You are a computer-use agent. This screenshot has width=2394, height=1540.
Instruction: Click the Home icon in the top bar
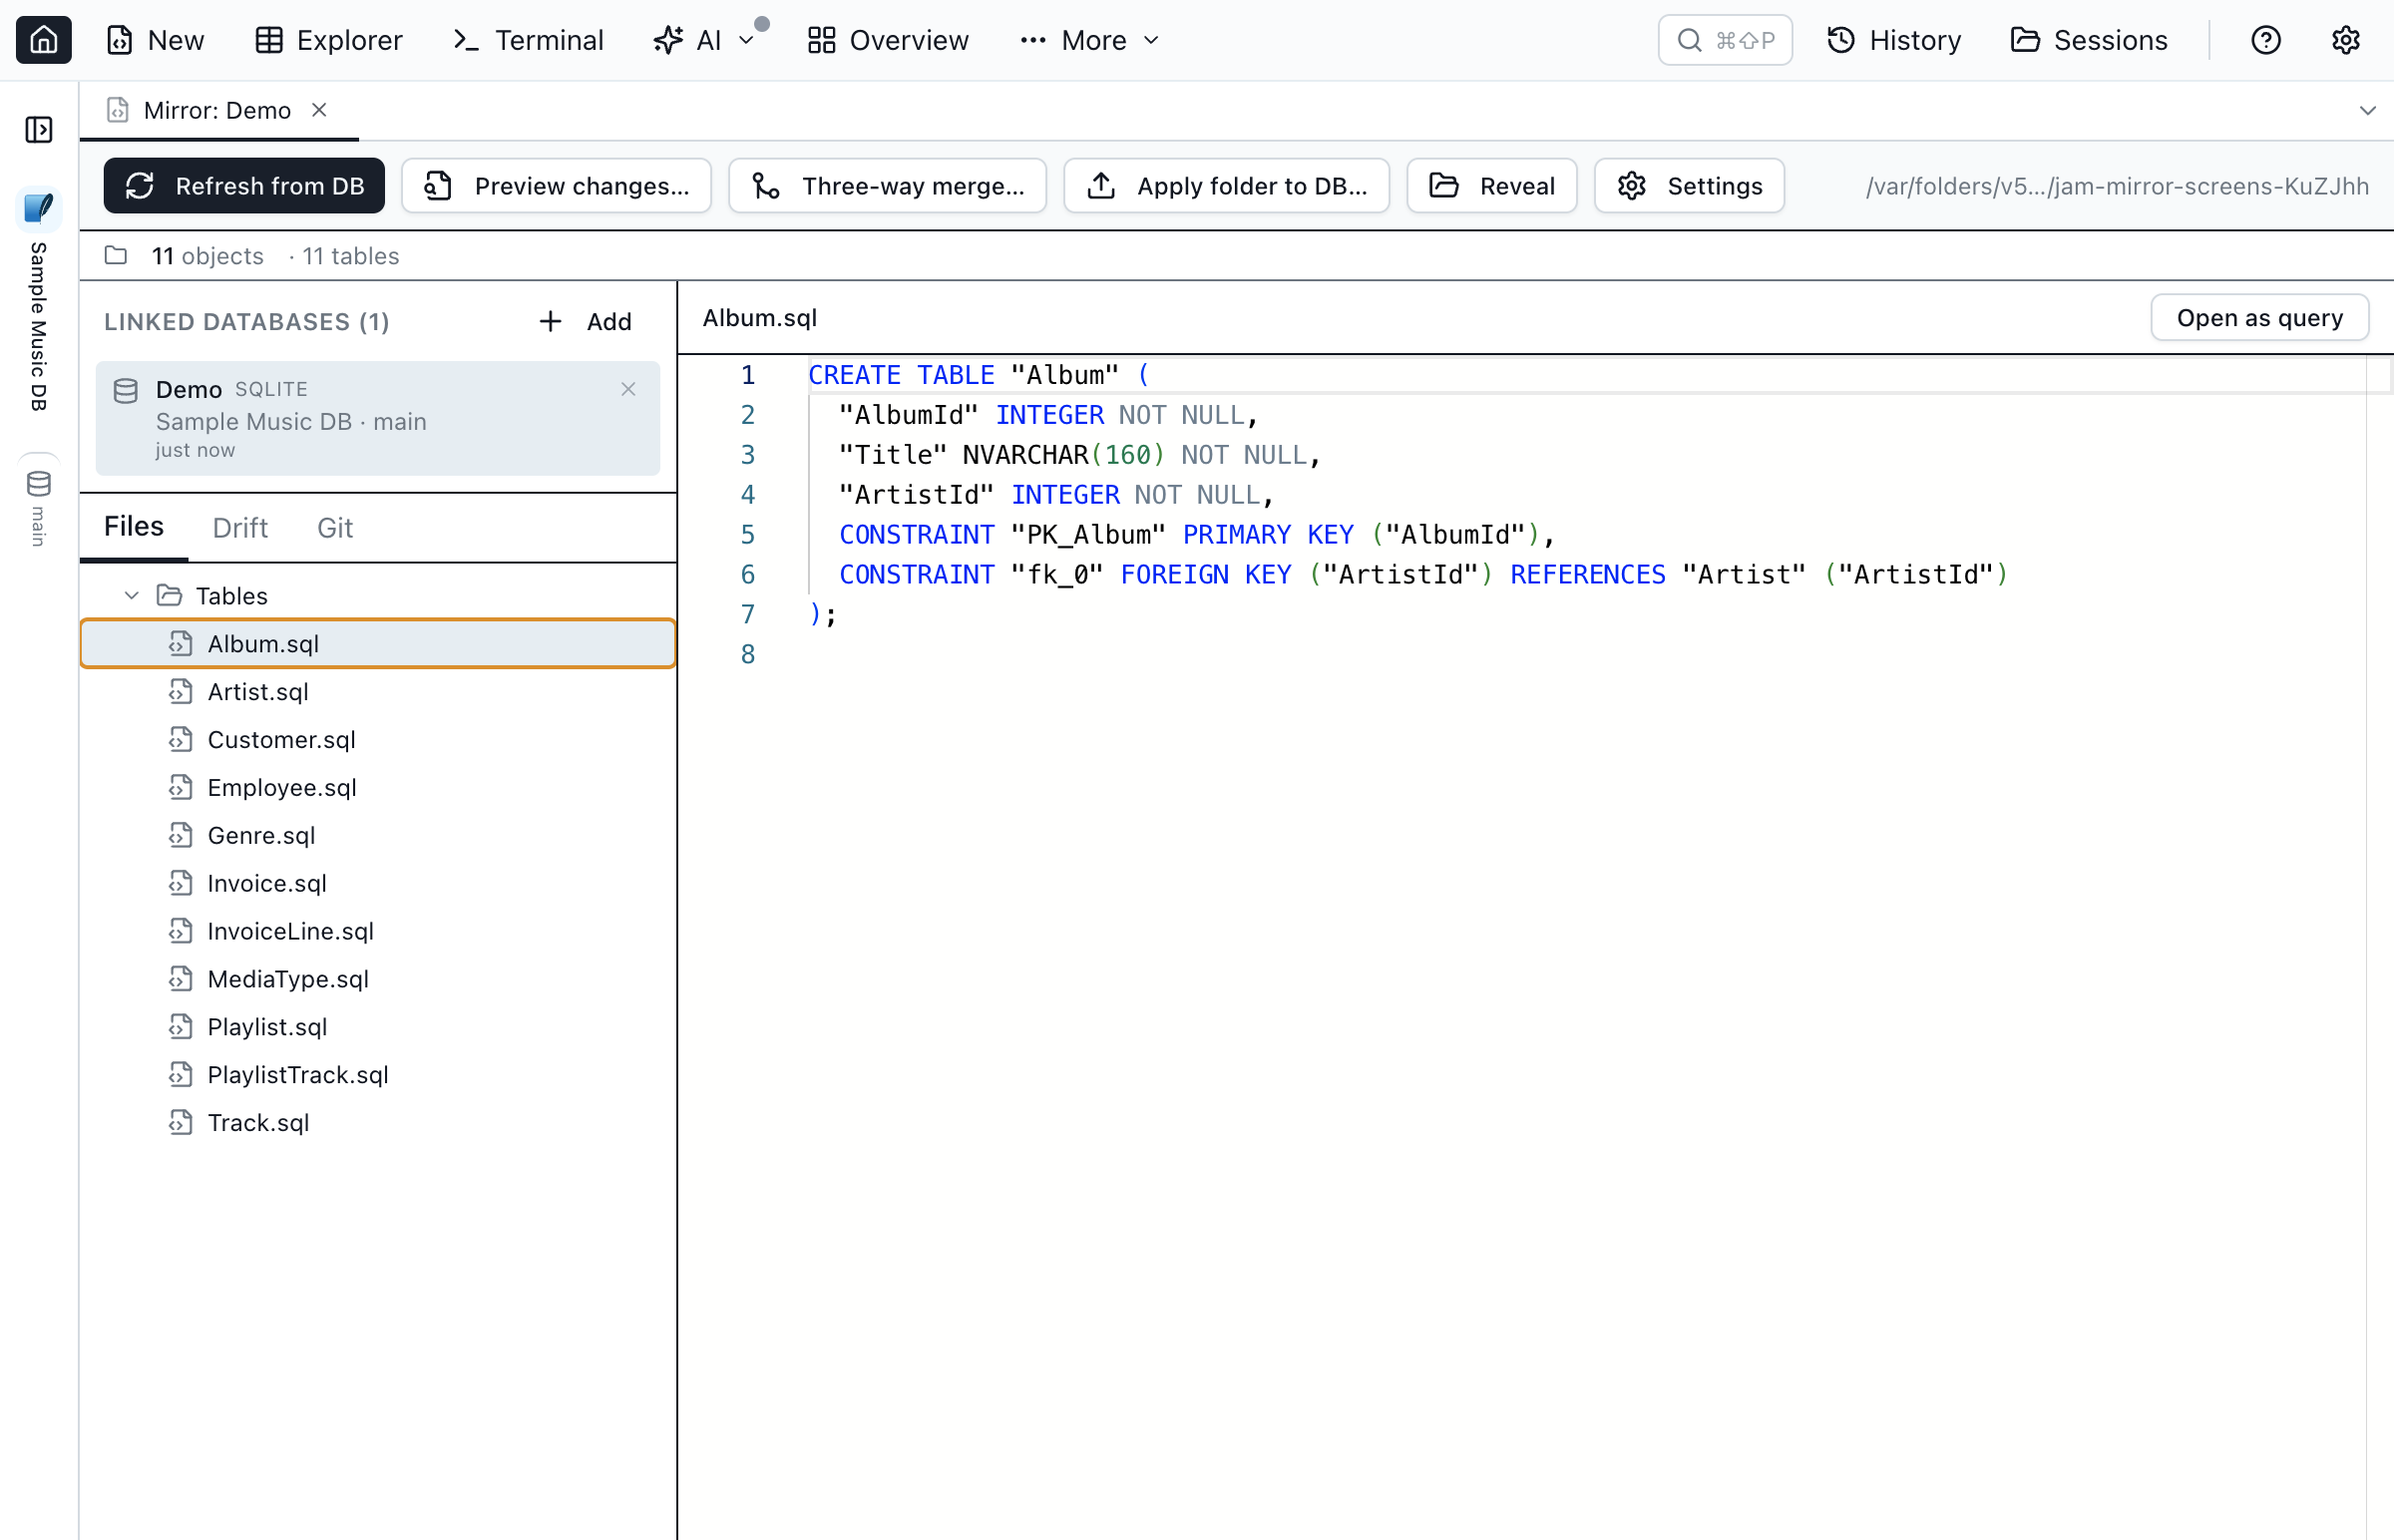43,40
